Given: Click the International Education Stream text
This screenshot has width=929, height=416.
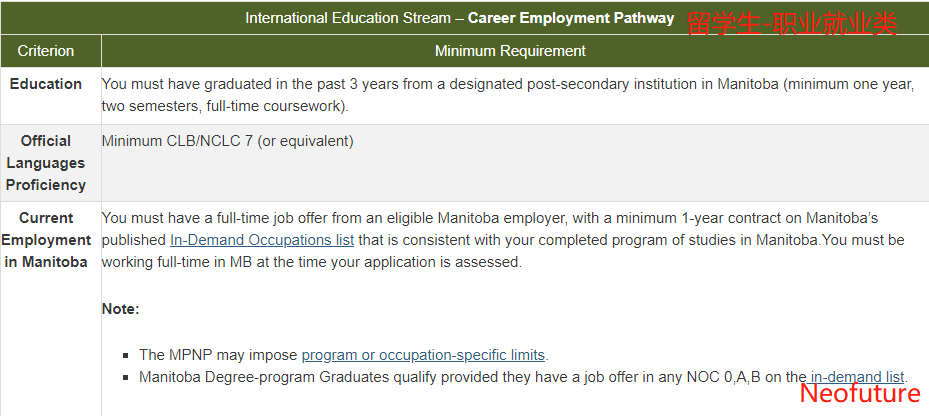Looking at the screenshot, I should [x=348, y=18].
